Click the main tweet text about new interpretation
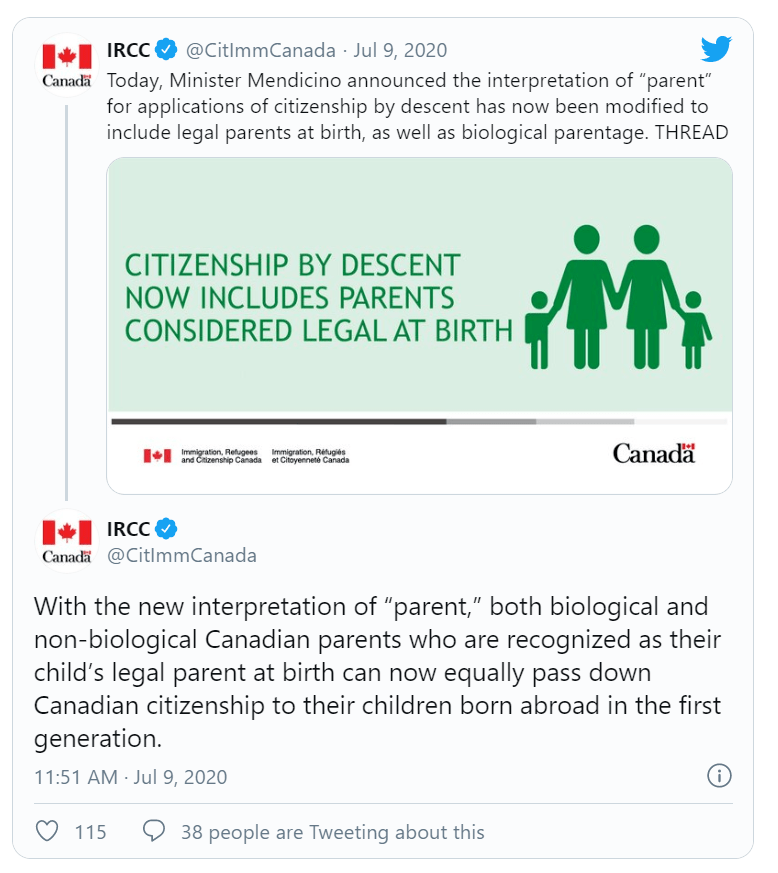The width and height of the screenshot is (778, 873). pyautogui.click(x=378, y=673)
